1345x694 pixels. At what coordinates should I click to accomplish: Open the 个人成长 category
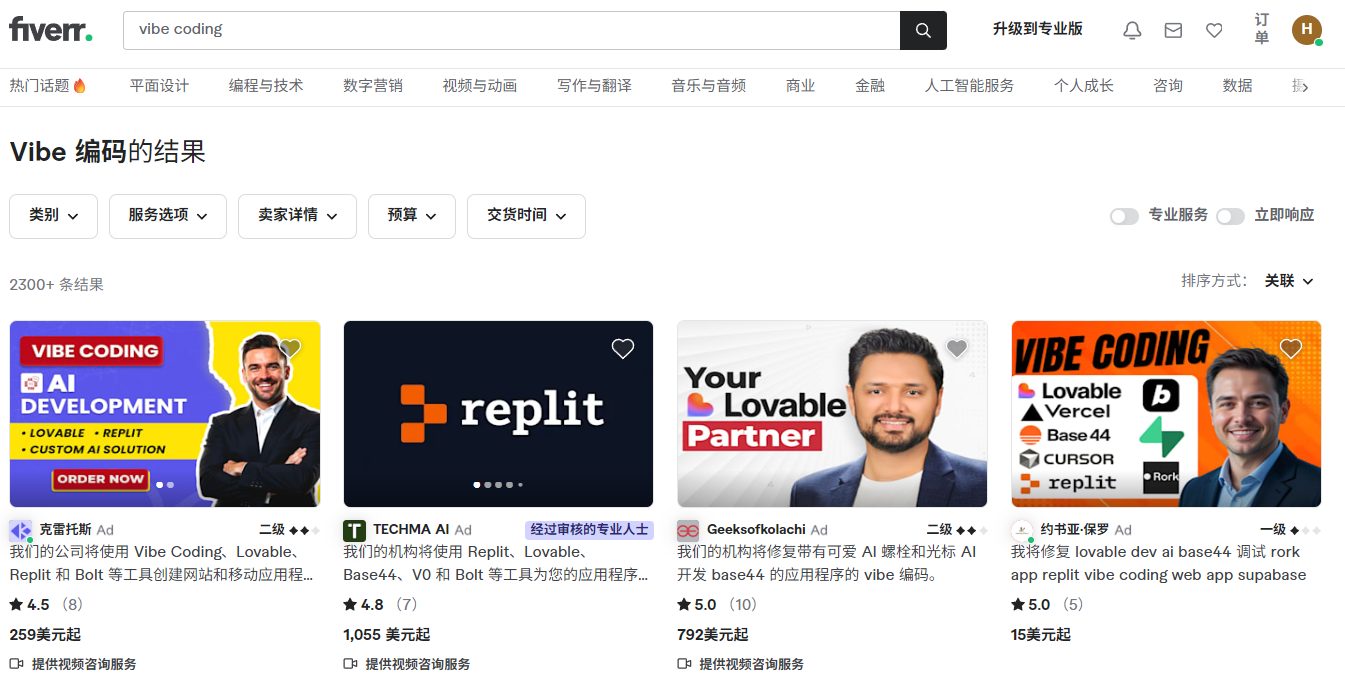tap(1084, 86)
